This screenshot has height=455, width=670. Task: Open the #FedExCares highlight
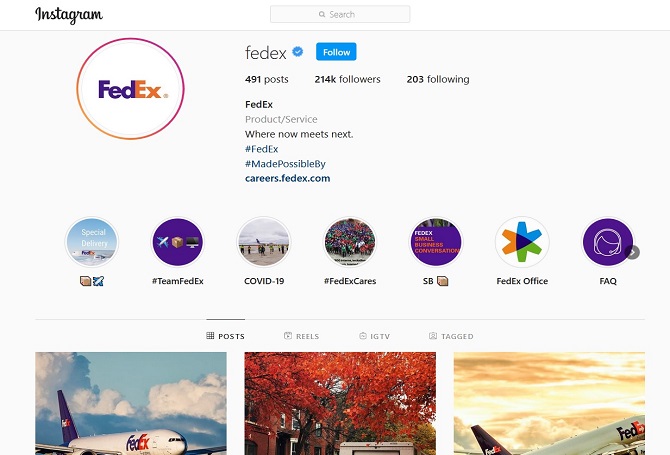click(350, 242)
